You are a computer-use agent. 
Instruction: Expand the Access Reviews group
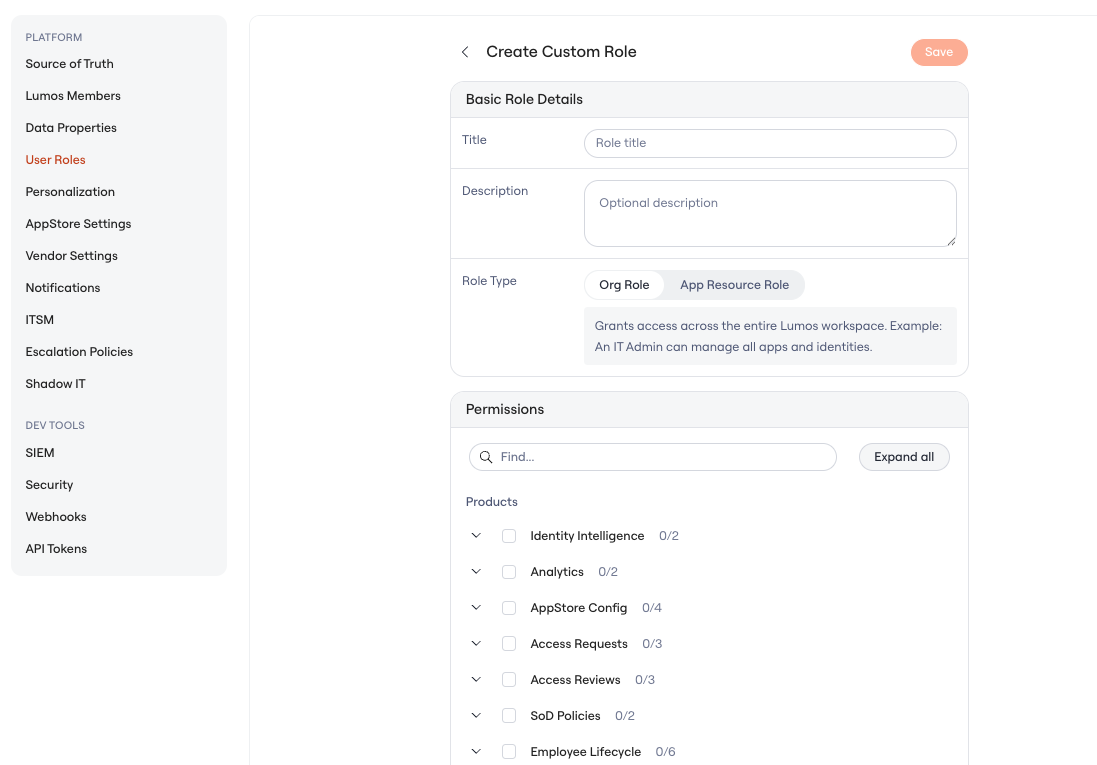(x=476, y=679)
